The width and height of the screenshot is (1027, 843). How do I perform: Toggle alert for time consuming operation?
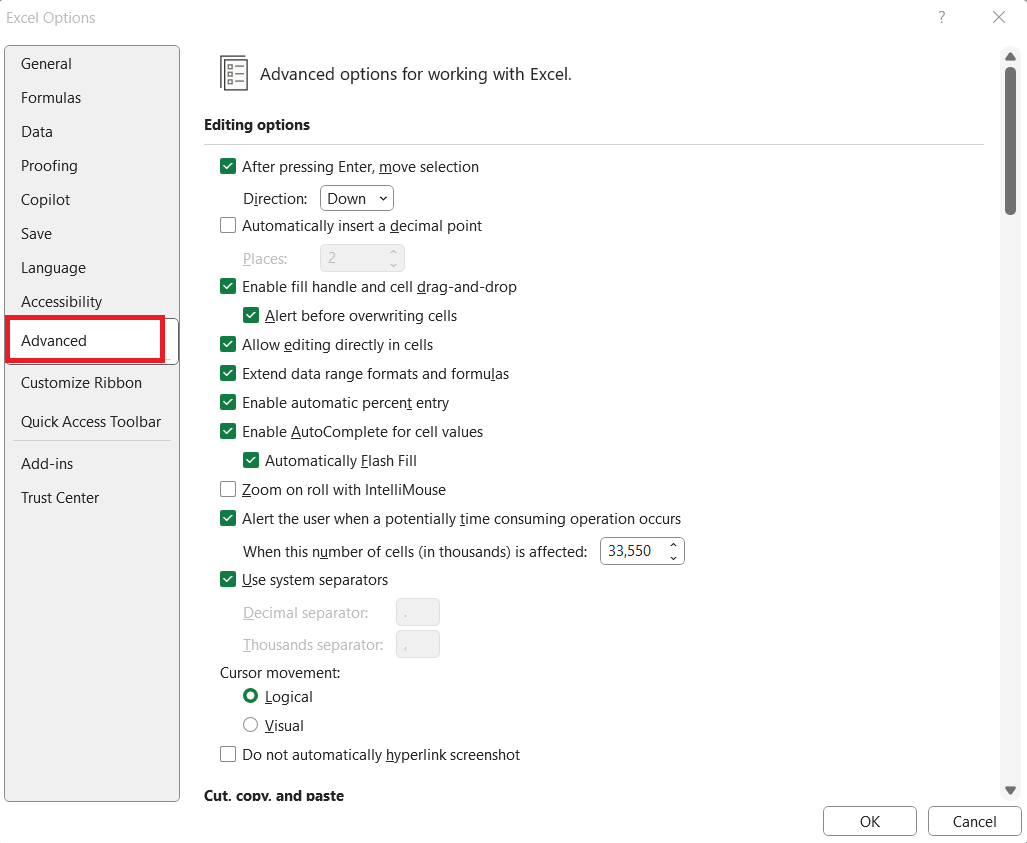[228, 519]
